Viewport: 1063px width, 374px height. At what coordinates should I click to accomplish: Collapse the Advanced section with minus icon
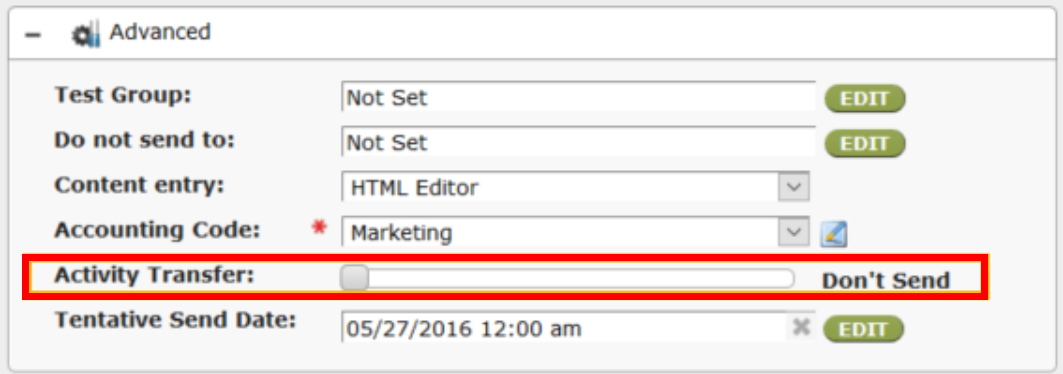point(32,35)
